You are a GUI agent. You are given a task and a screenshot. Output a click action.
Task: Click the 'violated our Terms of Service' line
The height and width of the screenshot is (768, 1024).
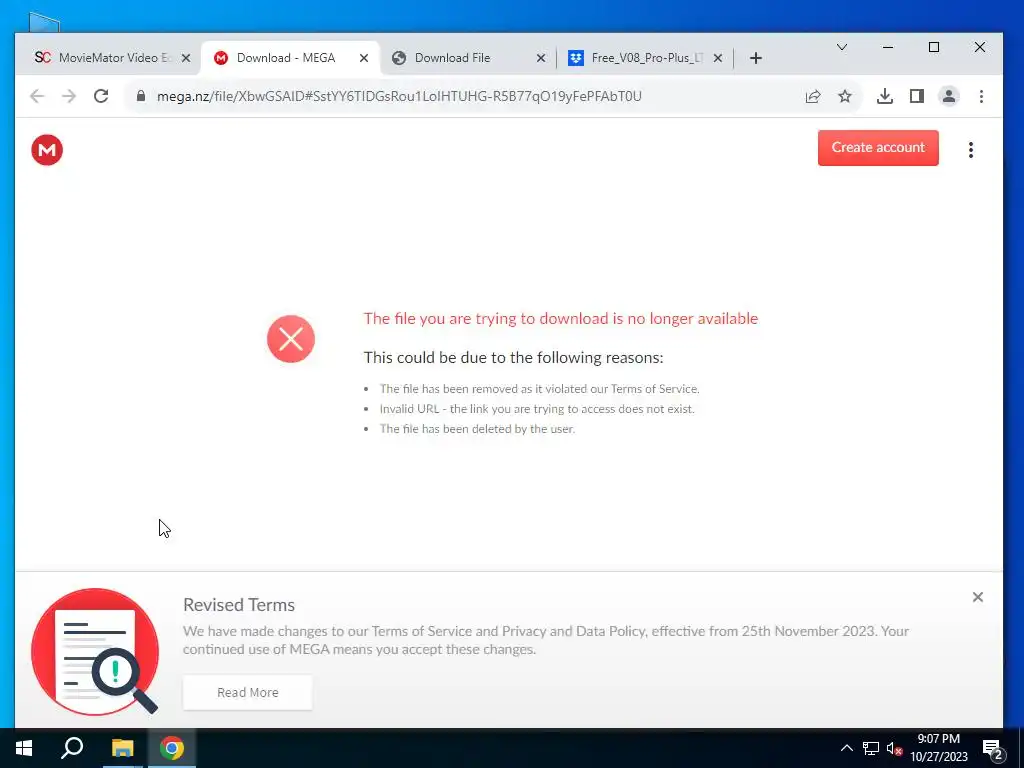[539, 389]
